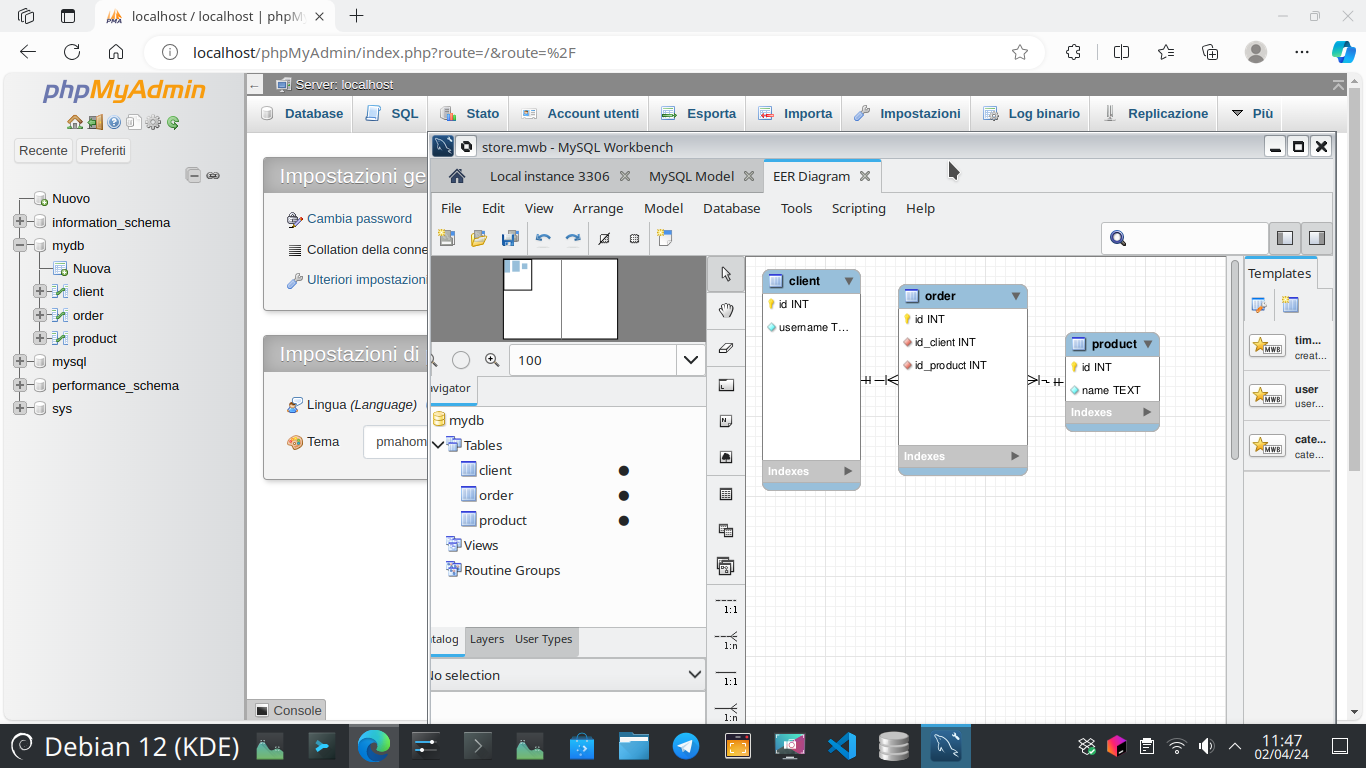Select the routine group tool

pyautogui.click(x=726, y=567)
